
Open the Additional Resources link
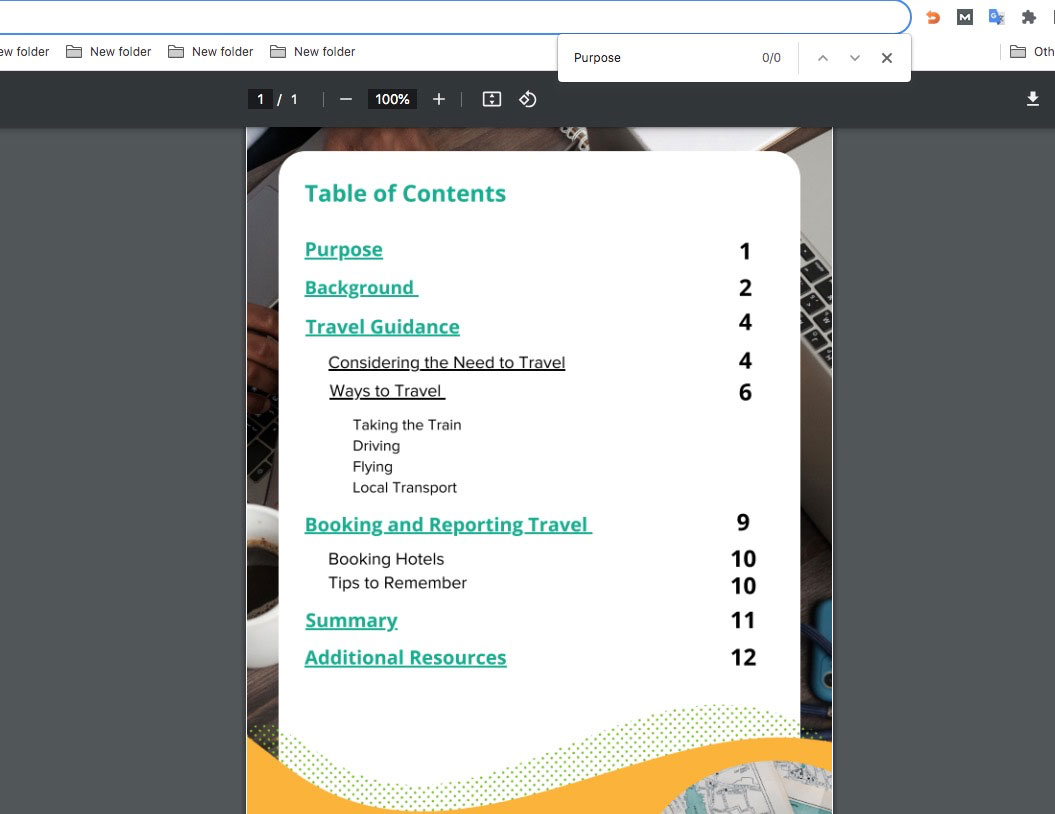406,658
